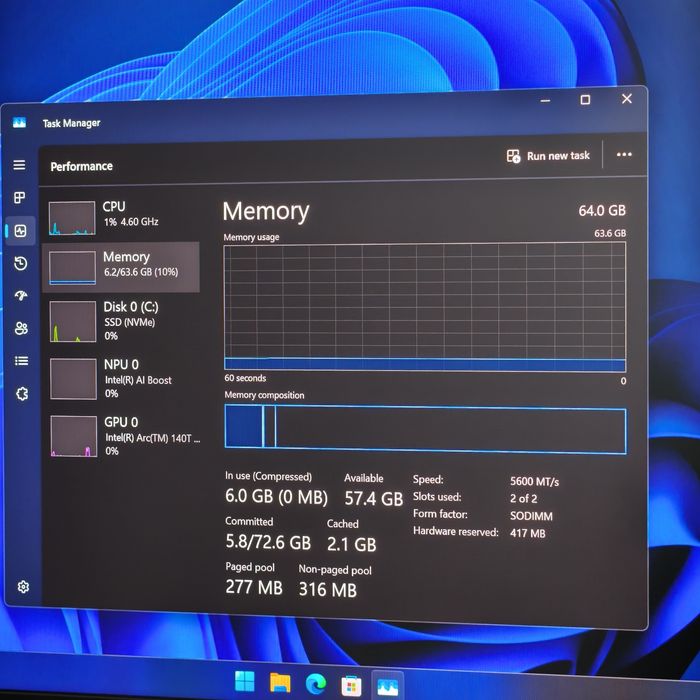The image size is (700, 700).
Task: Click the Hardware reserved value 417 MB
Action: click(x=528, y=533)
